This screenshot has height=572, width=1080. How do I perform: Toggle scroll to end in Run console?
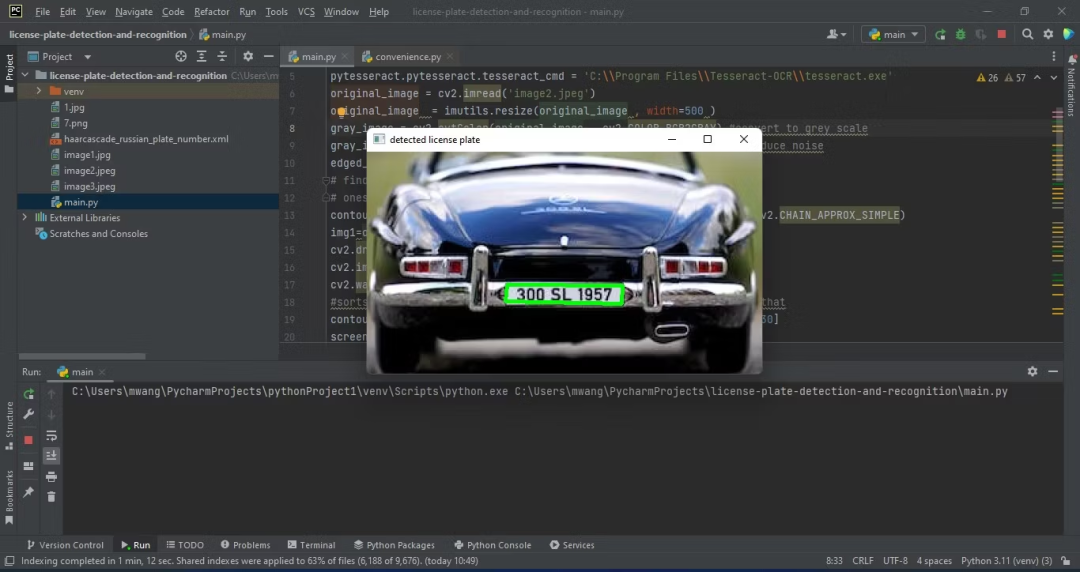[51, 456]
